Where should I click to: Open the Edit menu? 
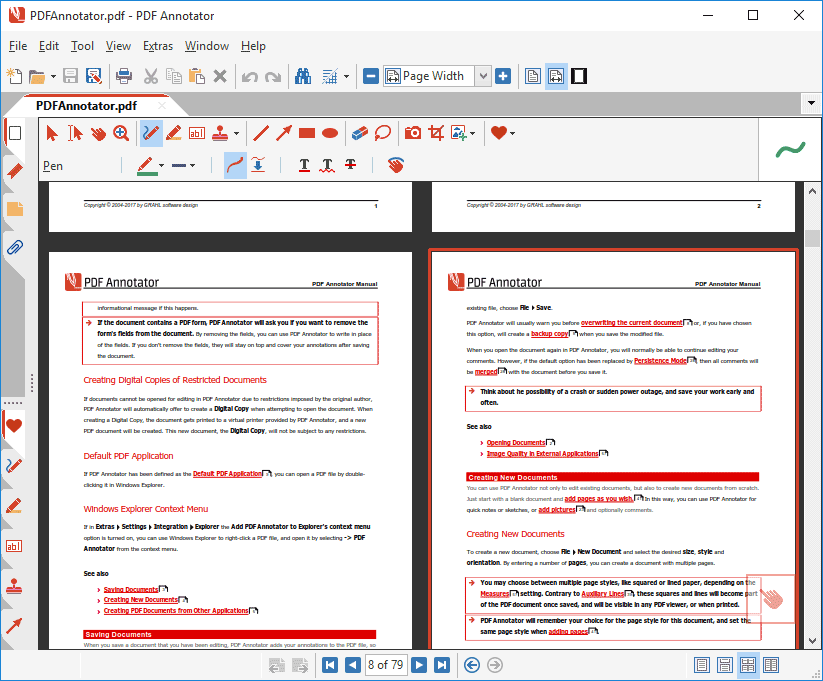(49, 46)
